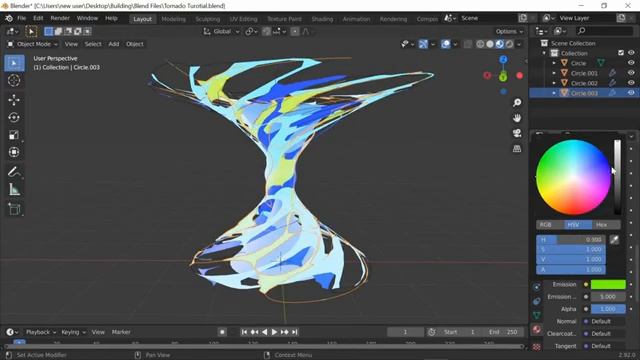Image resolution: width=640 pixels, height=360 pixels.
Task: Collapse the Collection tree item
Action: point(544,53)
